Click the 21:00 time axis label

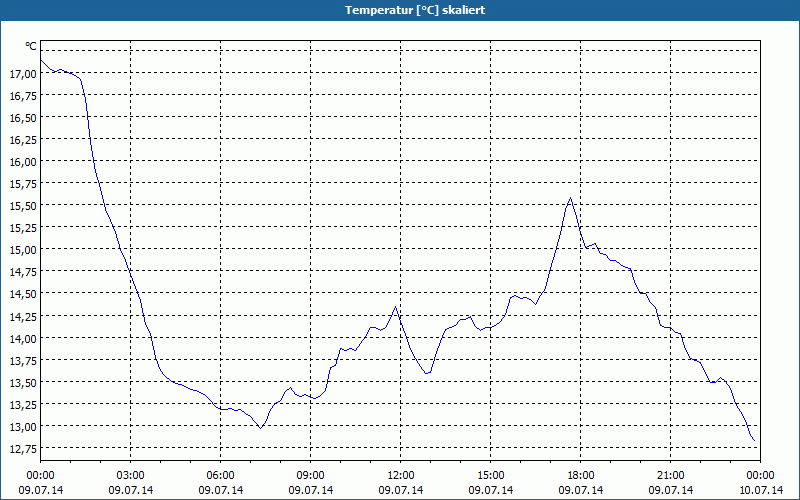(x=670, y=475)
